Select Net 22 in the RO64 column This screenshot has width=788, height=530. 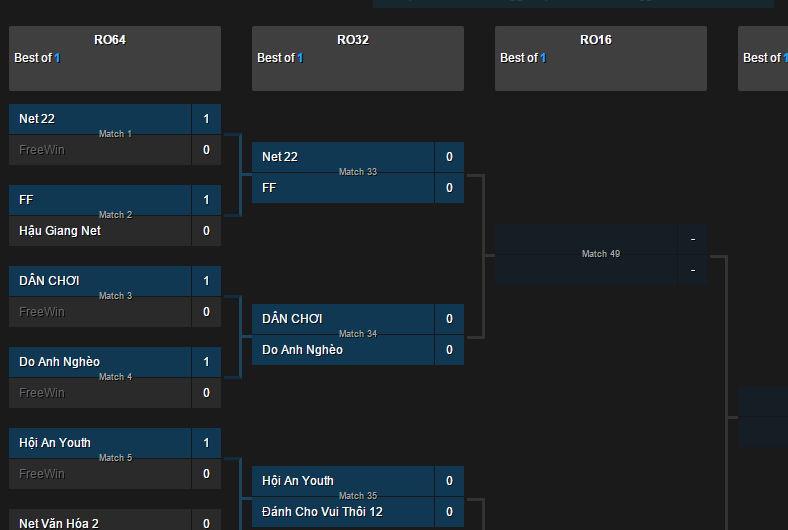click(x=37, y=119)
